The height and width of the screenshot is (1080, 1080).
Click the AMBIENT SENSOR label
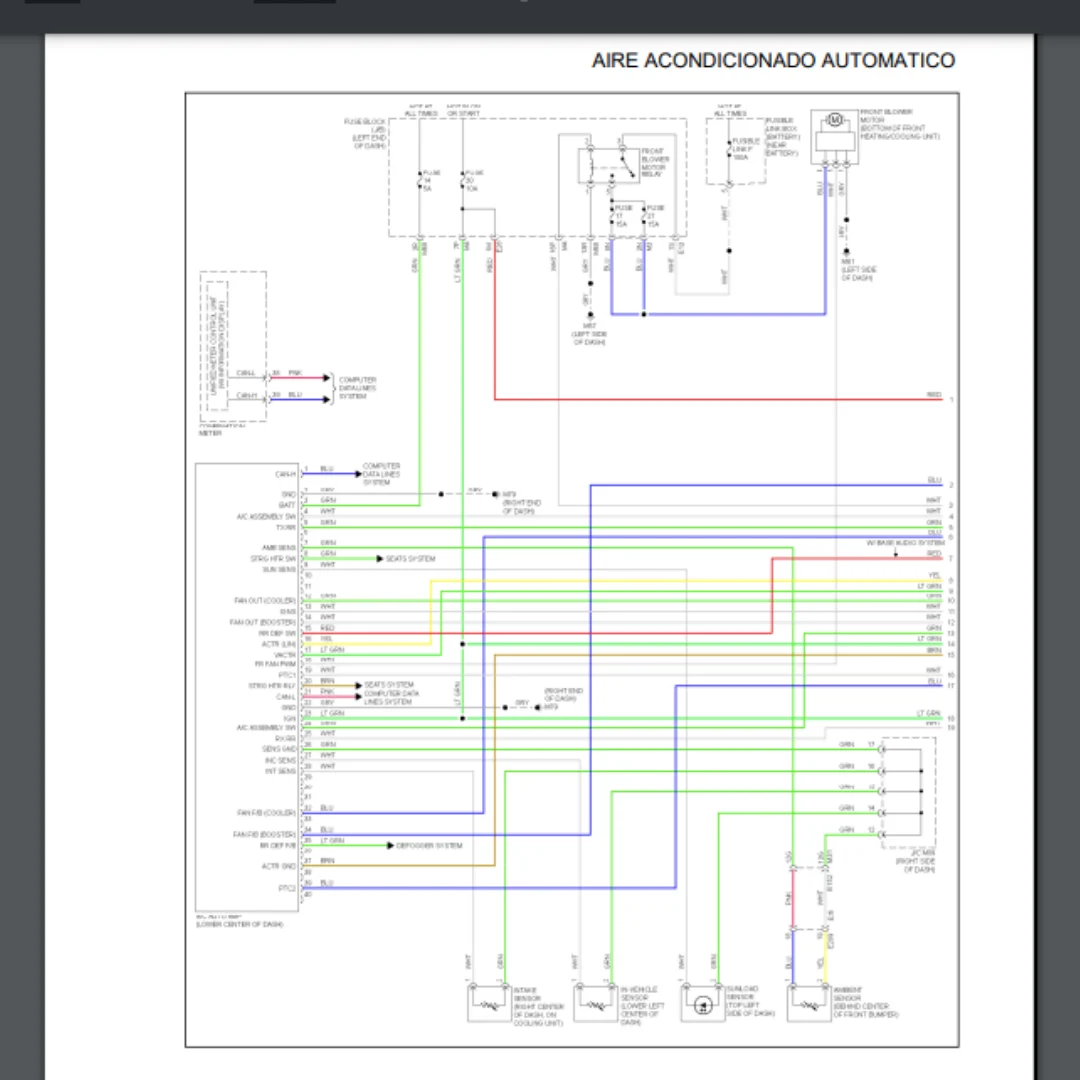tap(866, 1002)
